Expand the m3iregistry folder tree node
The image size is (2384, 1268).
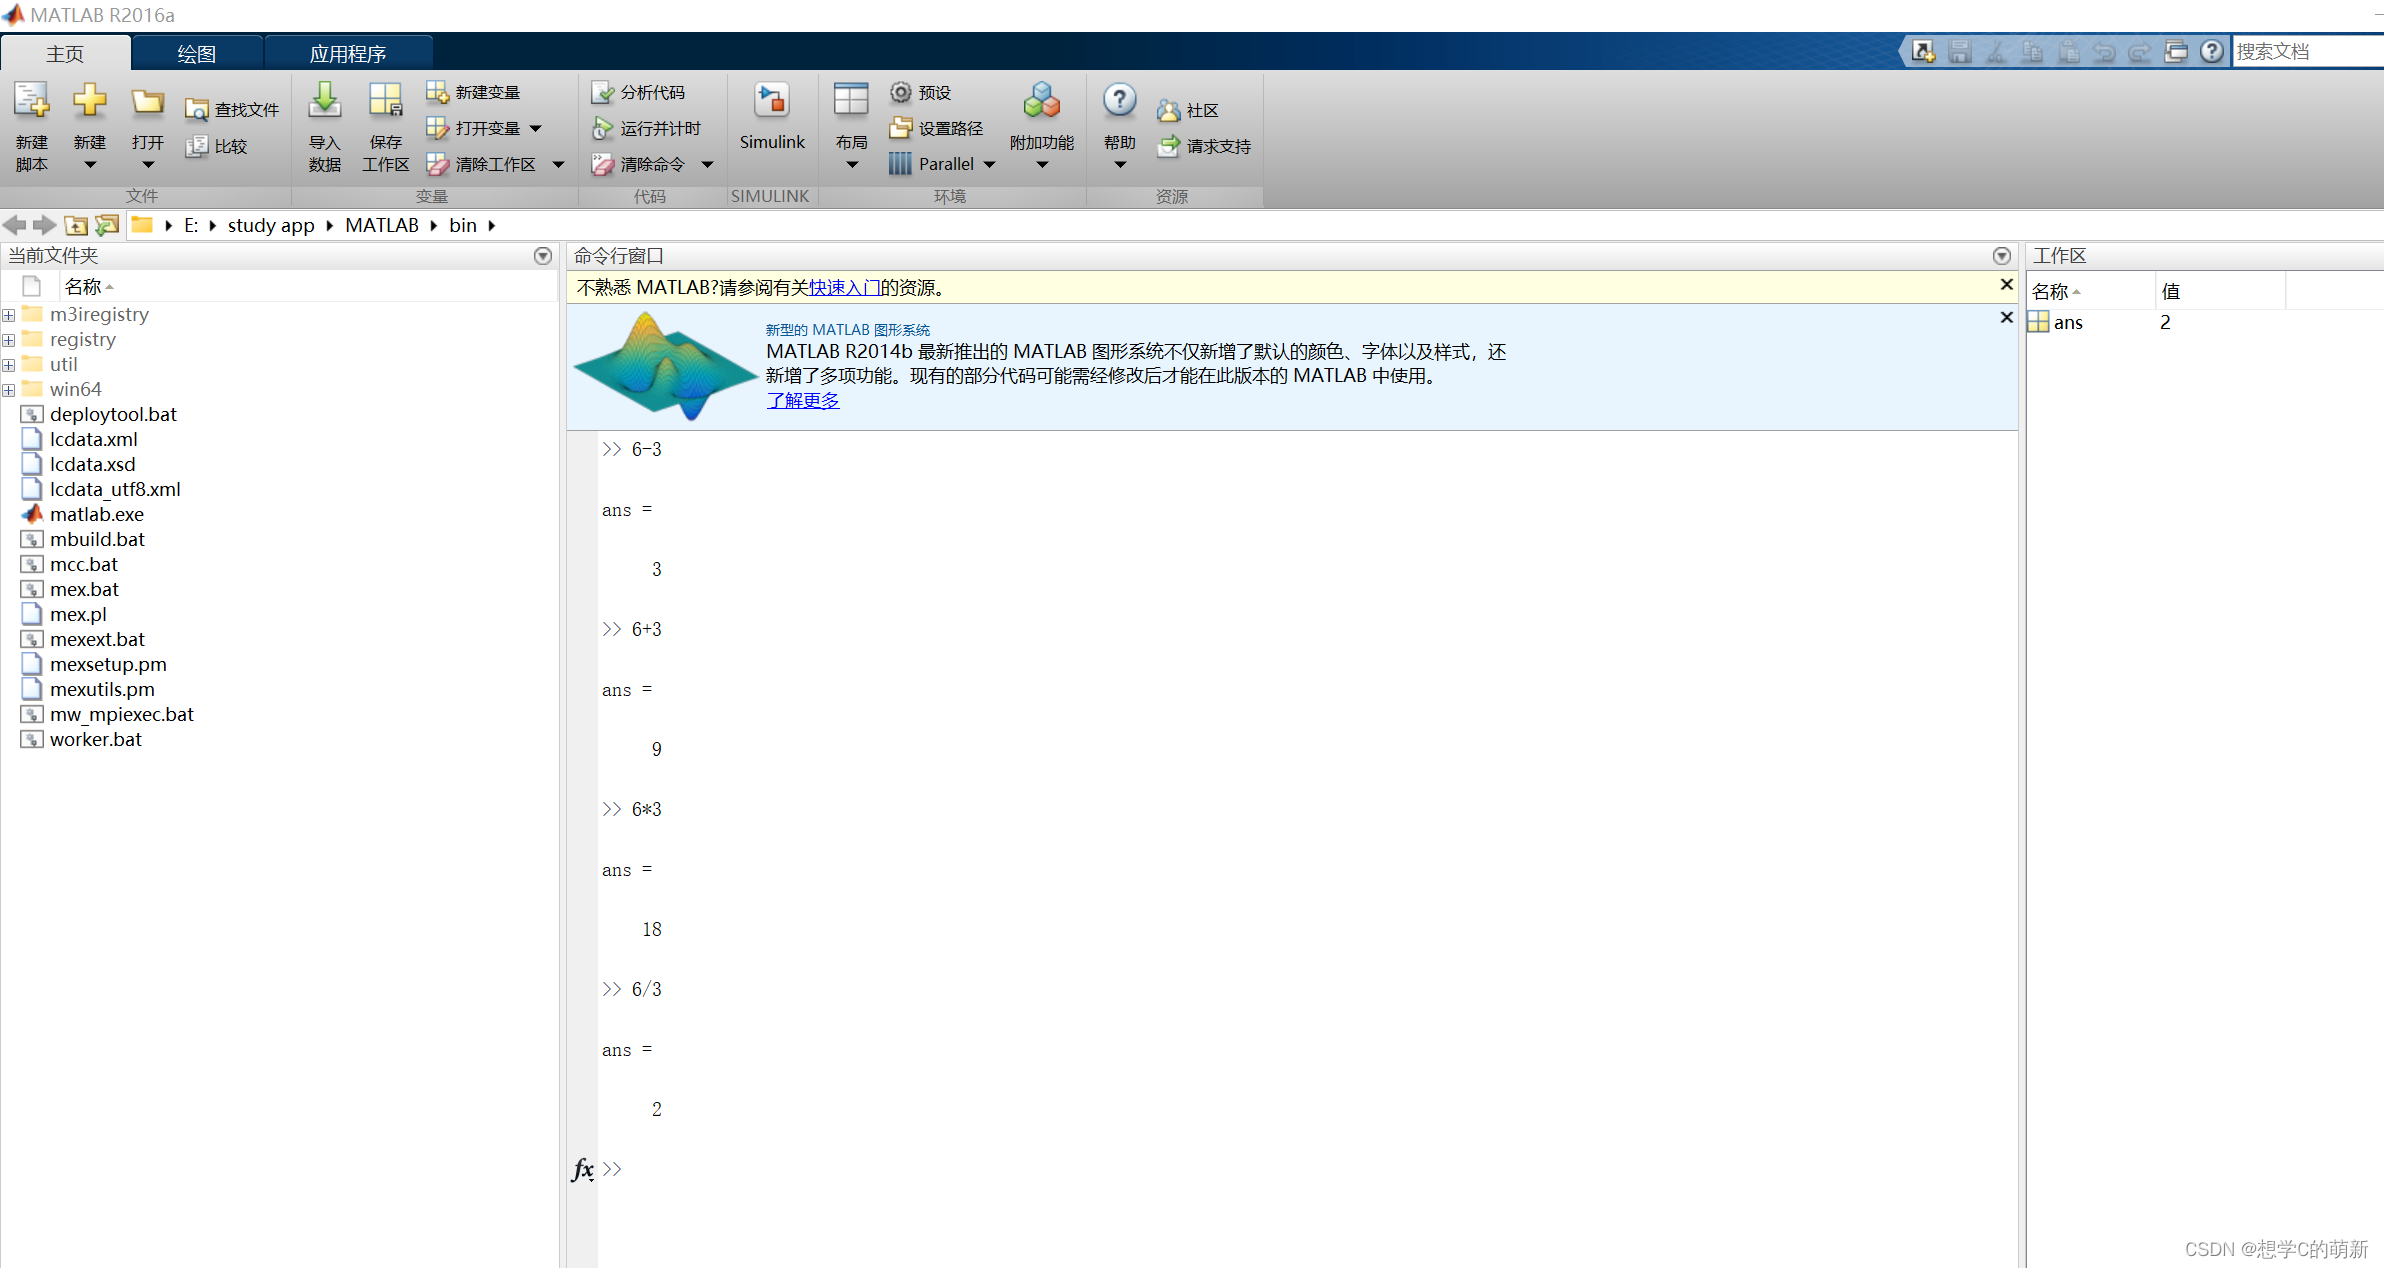[9, 315]
